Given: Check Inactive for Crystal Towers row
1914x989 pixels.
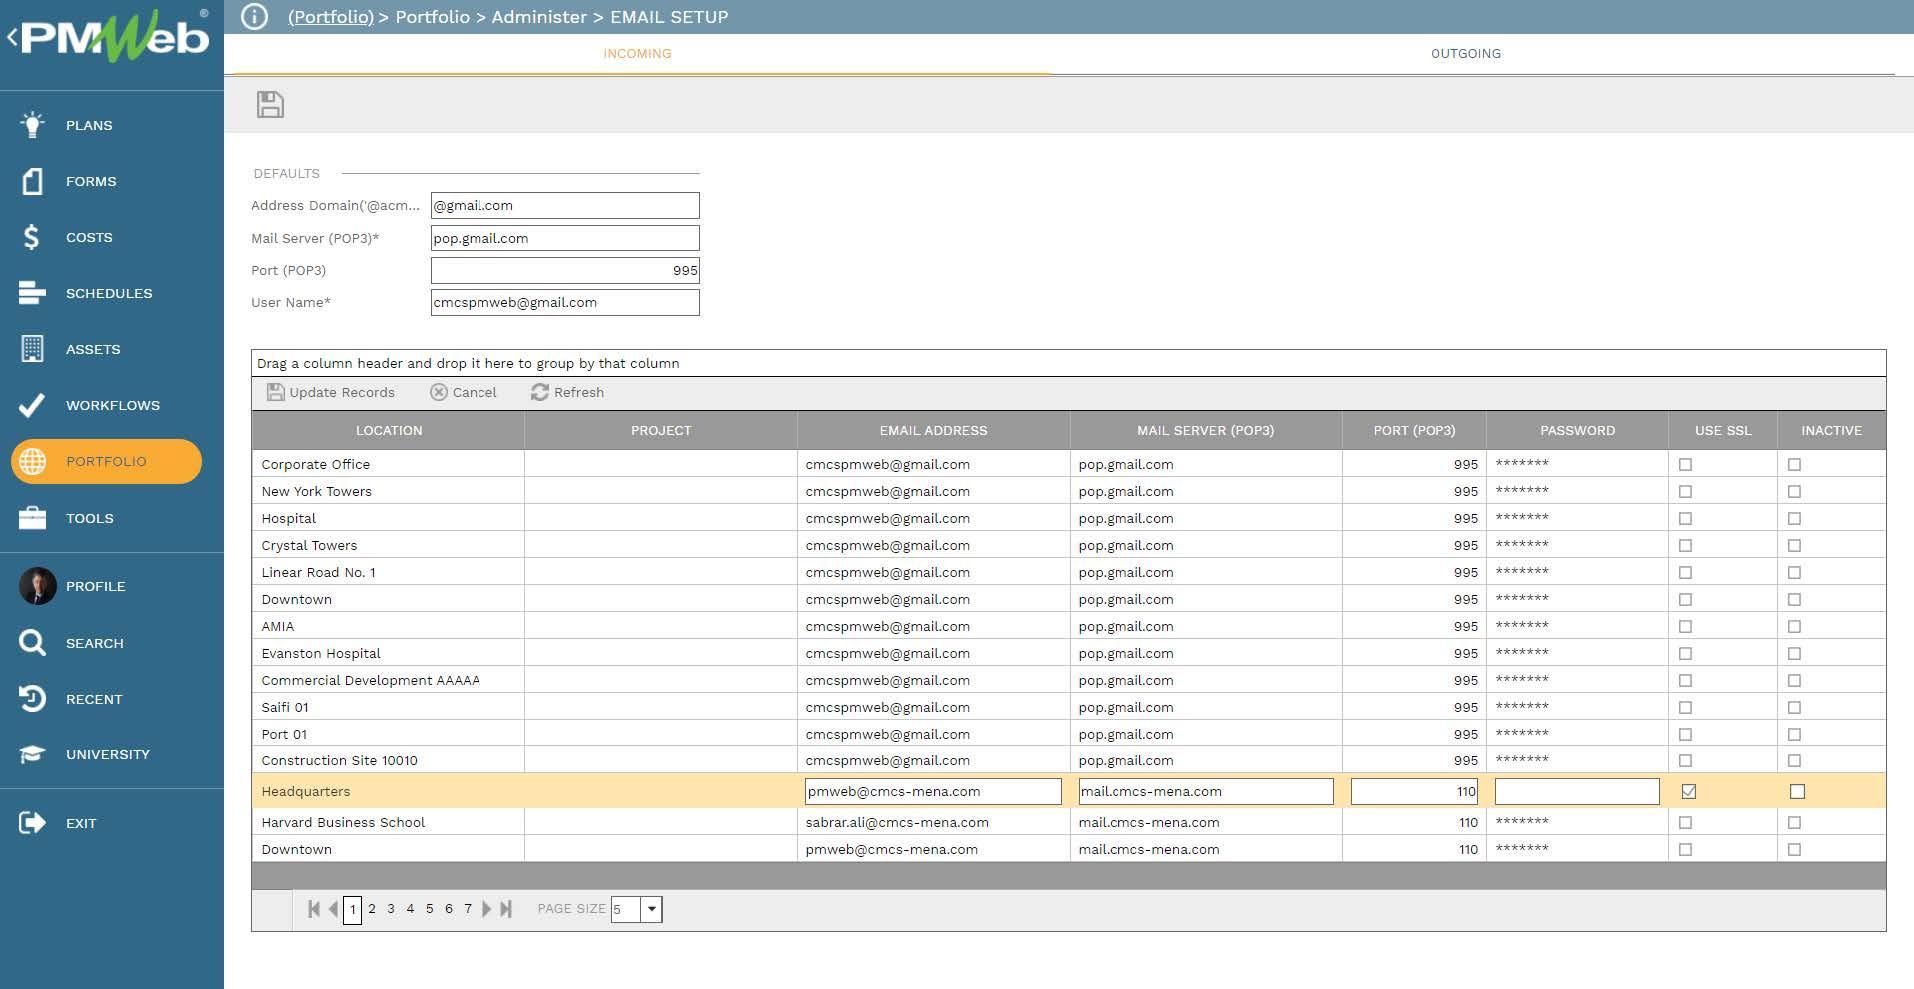Looking at the screenshot, I should click(1794, 545).
